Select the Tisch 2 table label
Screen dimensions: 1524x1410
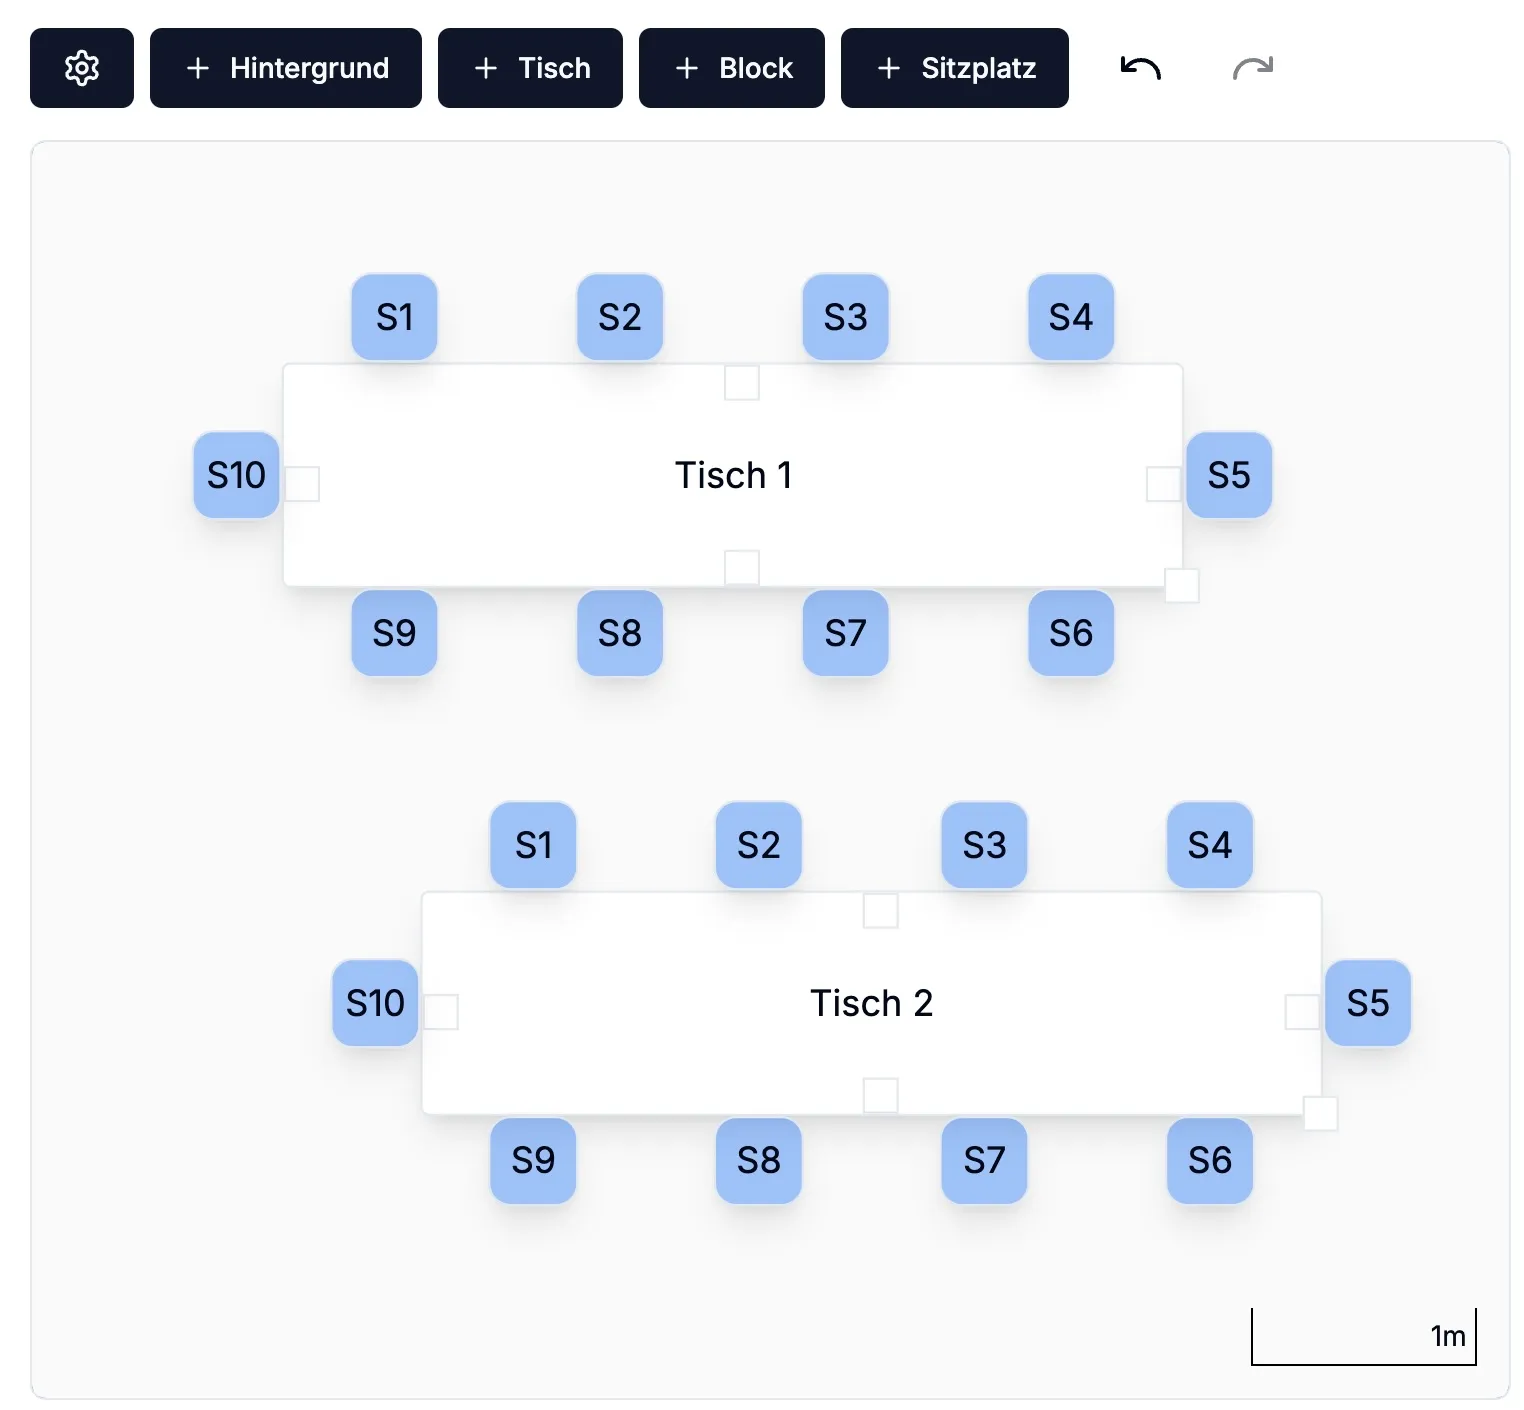pos(871,1003)
